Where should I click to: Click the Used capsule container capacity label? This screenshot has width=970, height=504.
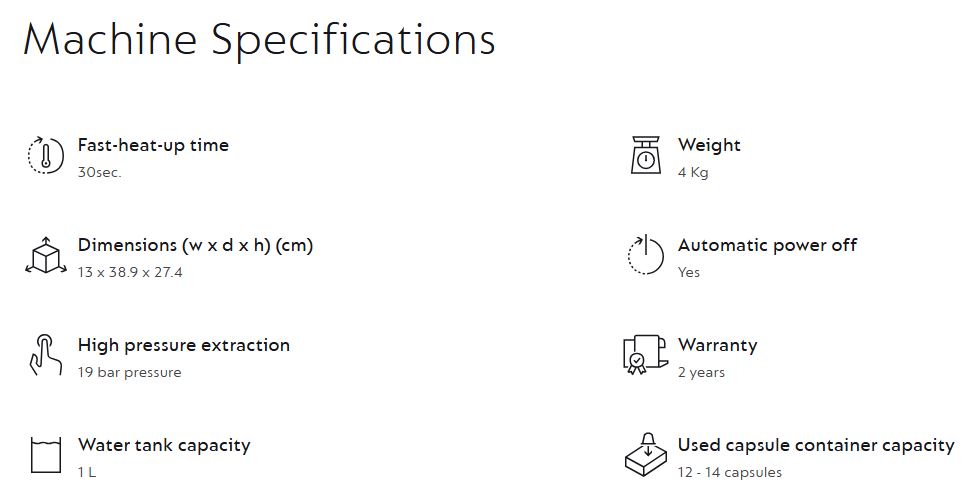click(x=816, y=445)
